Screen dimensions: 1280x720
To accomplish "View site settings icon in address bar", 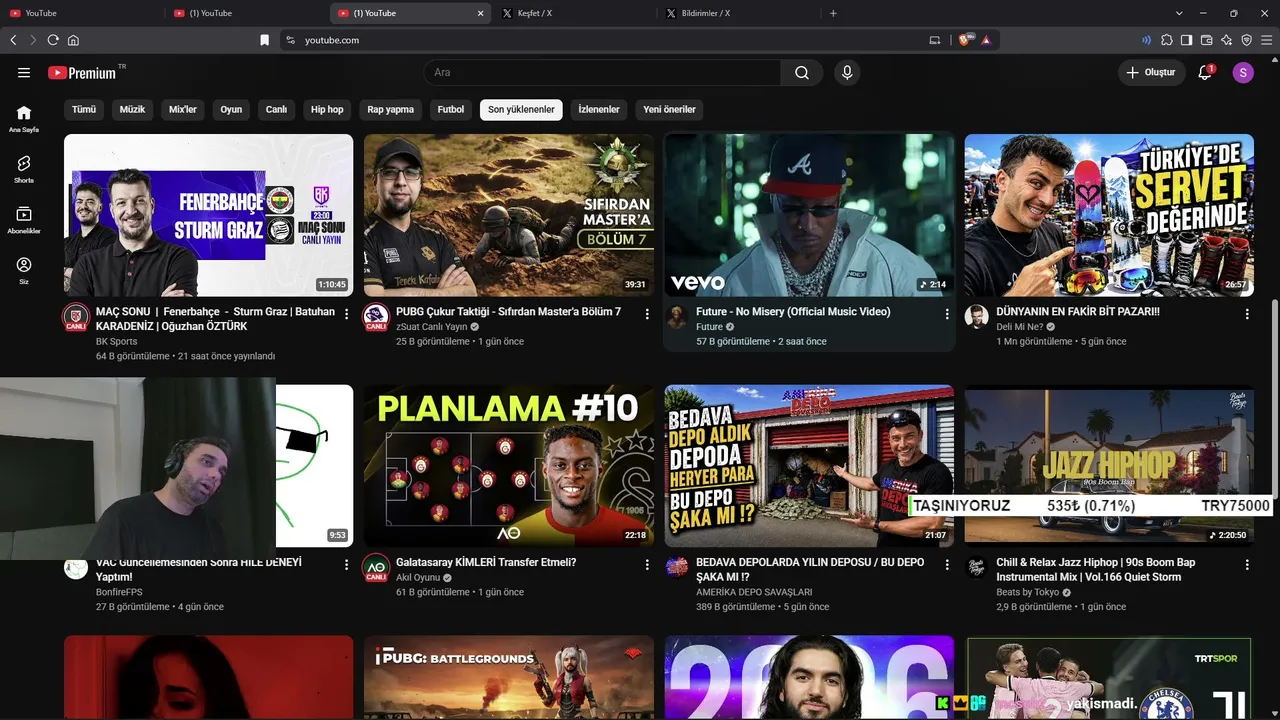I will click(x=290, y=40).
